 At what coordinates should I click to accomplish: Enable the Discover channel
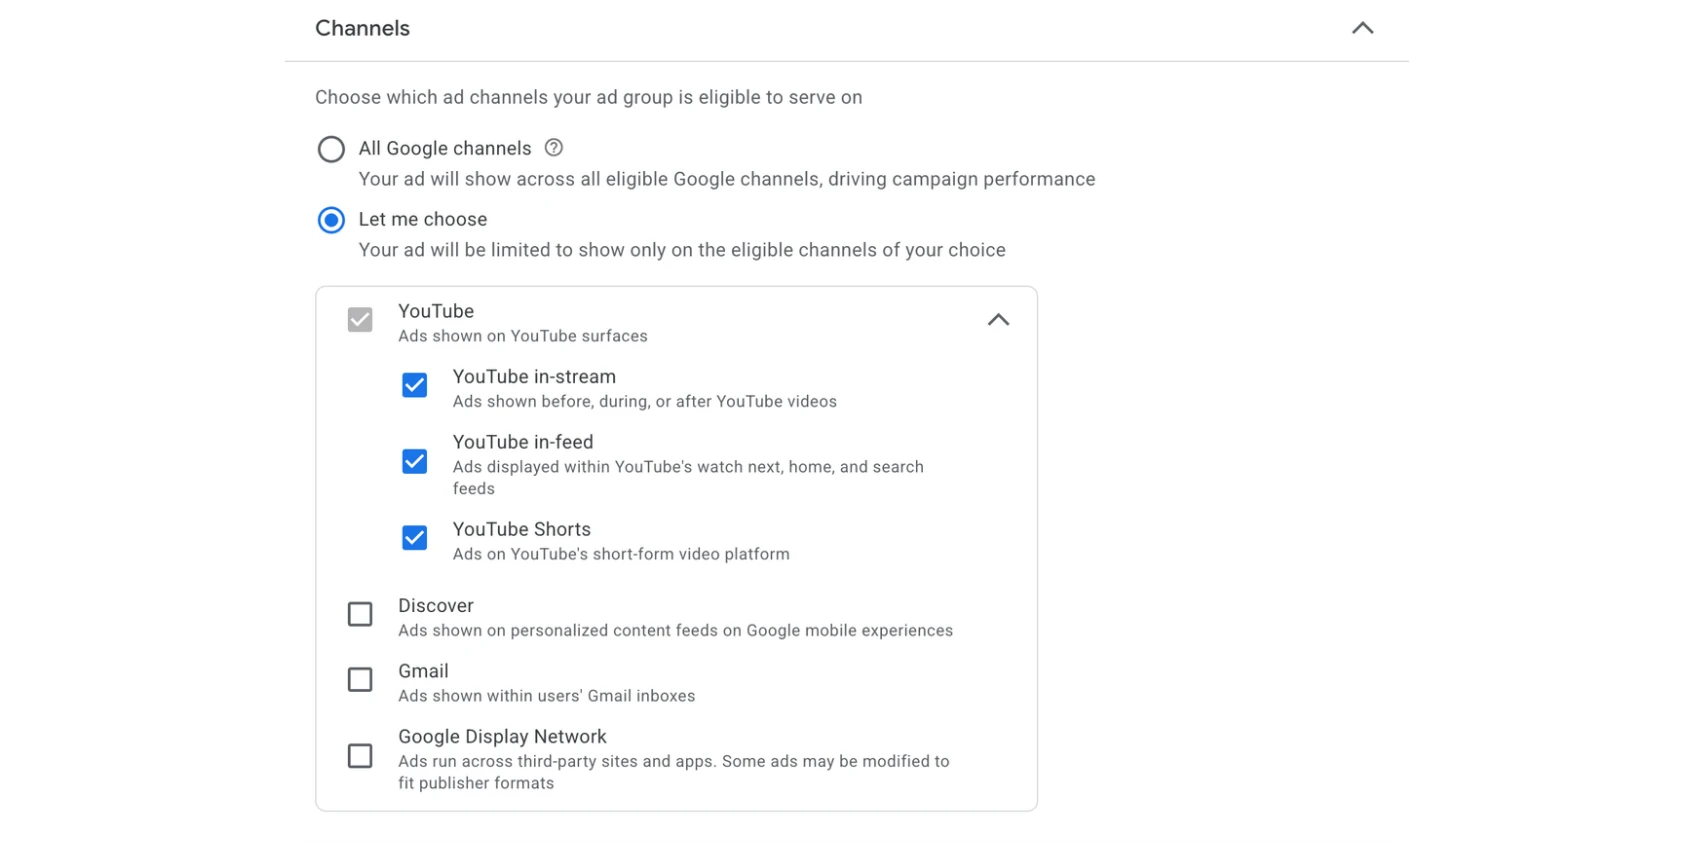(359, 614)
